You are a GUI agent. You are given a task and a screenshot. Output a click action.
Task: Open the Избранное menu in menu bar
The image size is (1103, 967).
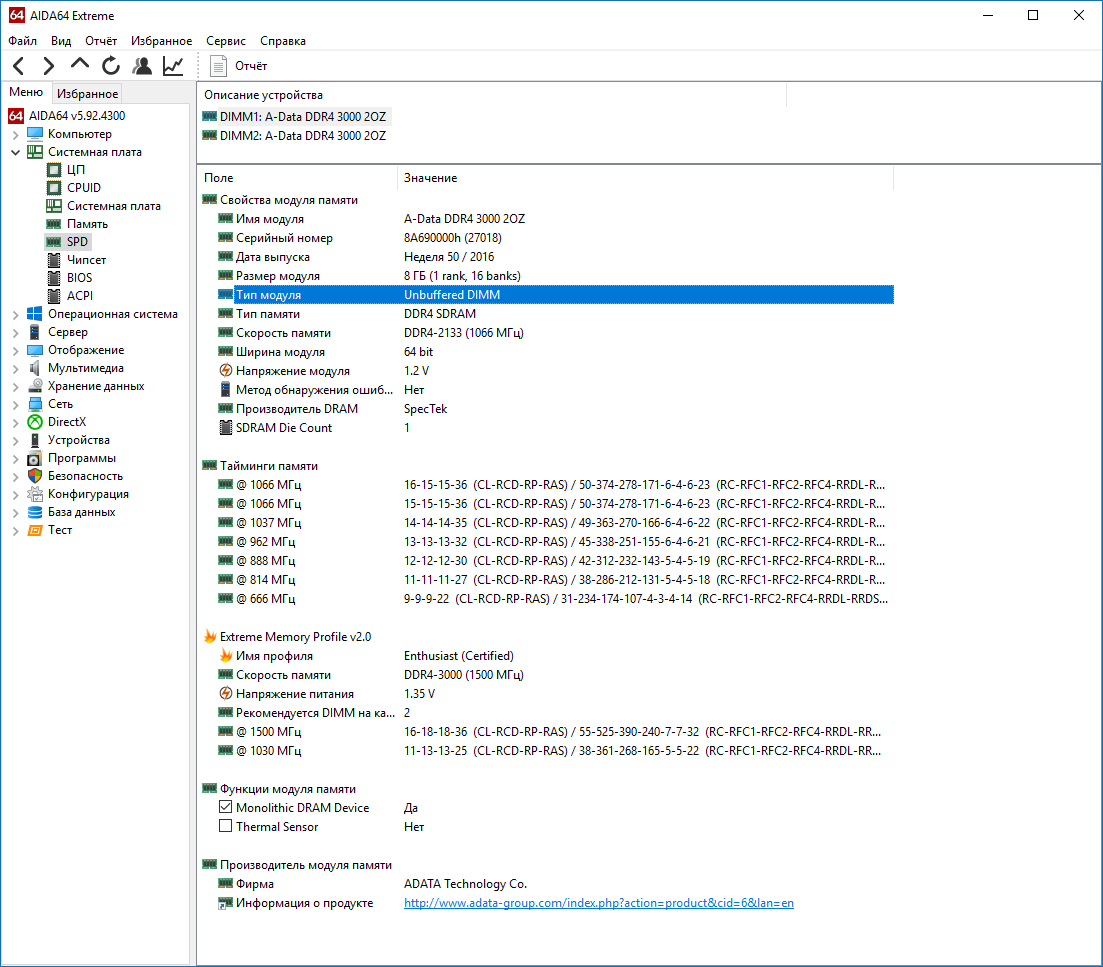coord(161,41)
